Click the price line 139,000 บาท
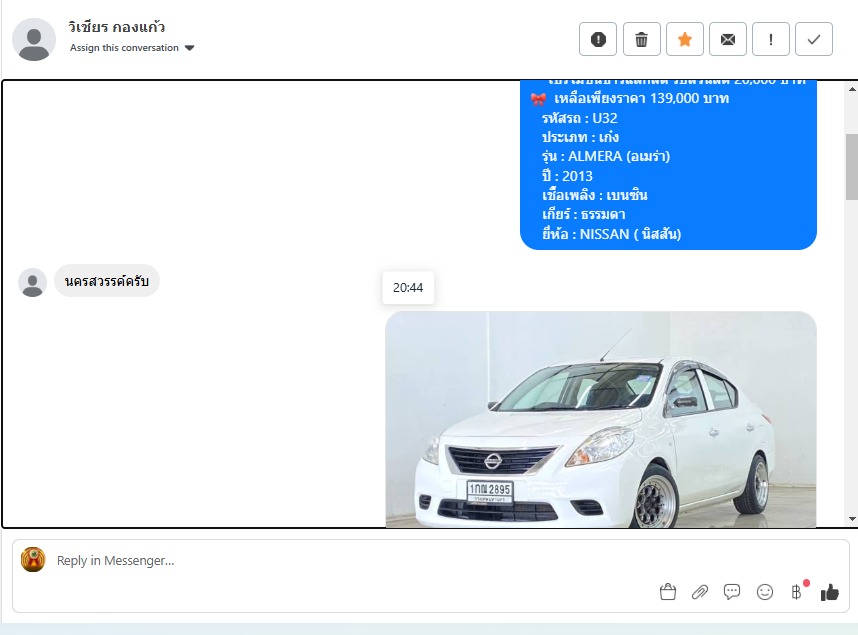The height and width of the screenshot is (635, 858). [x=641, y=99]
